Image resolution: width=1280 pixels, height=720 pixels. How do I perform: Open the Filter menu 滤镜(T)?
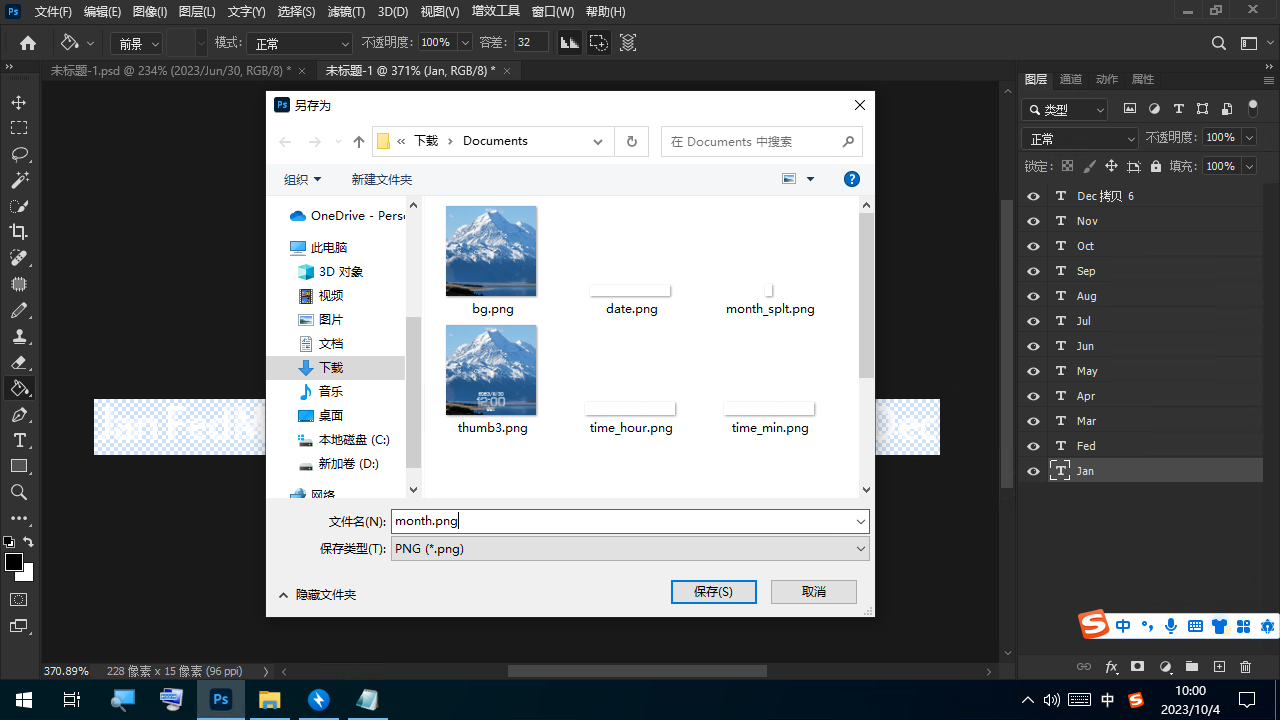(346, 12)
